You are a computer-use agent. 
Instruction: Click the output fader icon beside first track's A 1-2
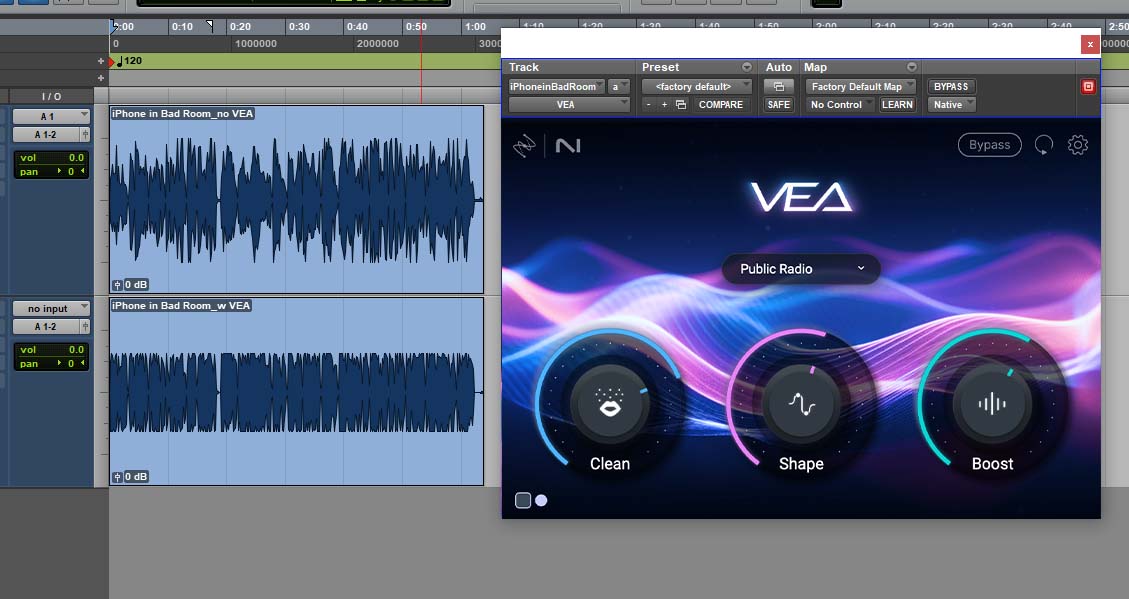85,135
